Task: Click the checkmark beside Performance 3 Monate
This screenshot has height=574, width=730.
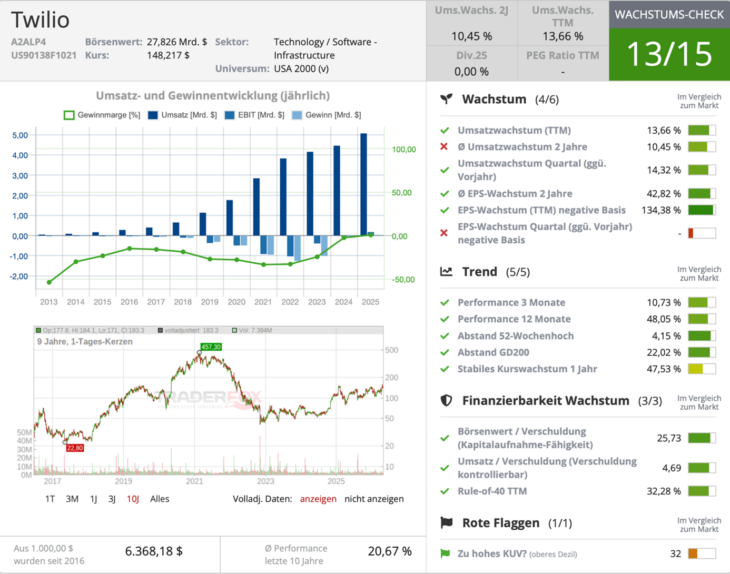Action: [x=445, y=303]
